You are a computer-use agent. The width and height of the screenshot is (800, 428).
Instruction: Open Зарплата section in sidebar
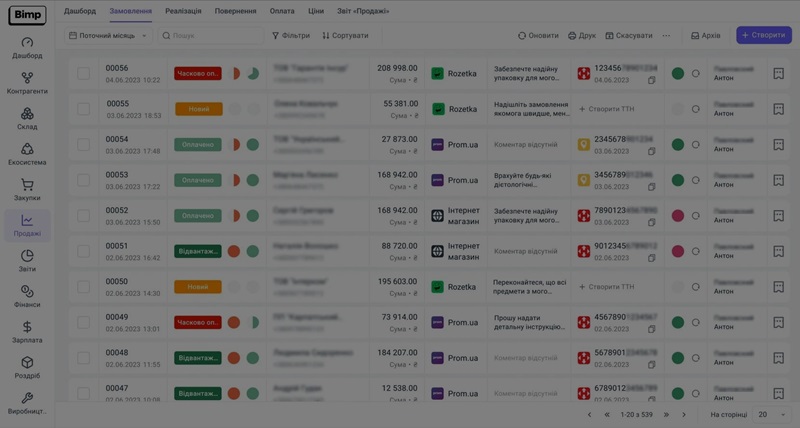click(x=27, y=332)
